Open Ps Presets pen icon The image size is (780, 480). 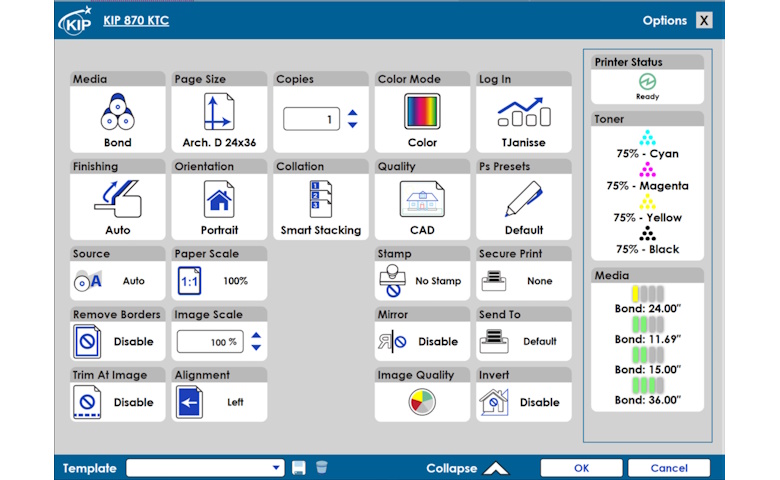(x=524, y=198)
